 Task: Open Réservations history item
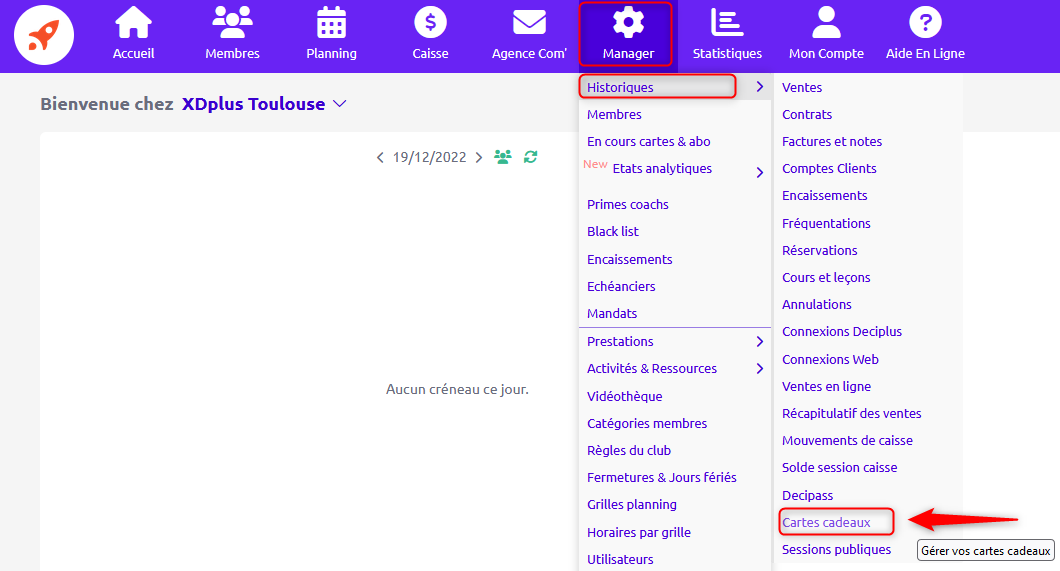click(819, 251)
